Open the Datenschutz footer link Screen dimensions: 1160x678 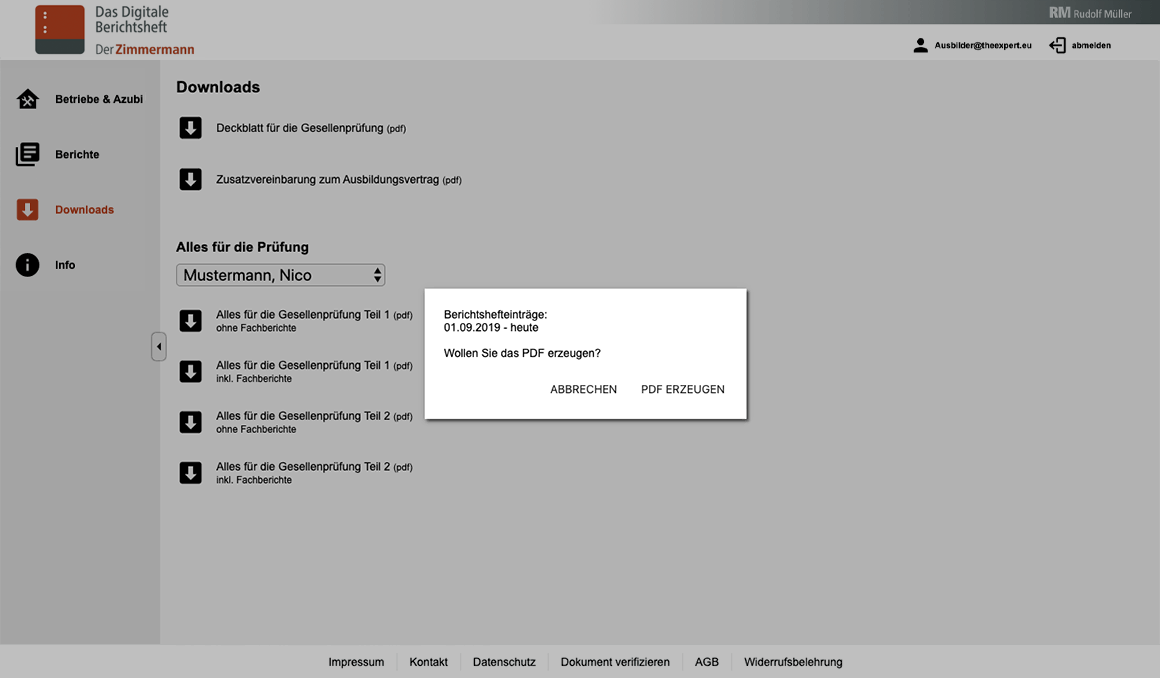(x=504, y=661)
